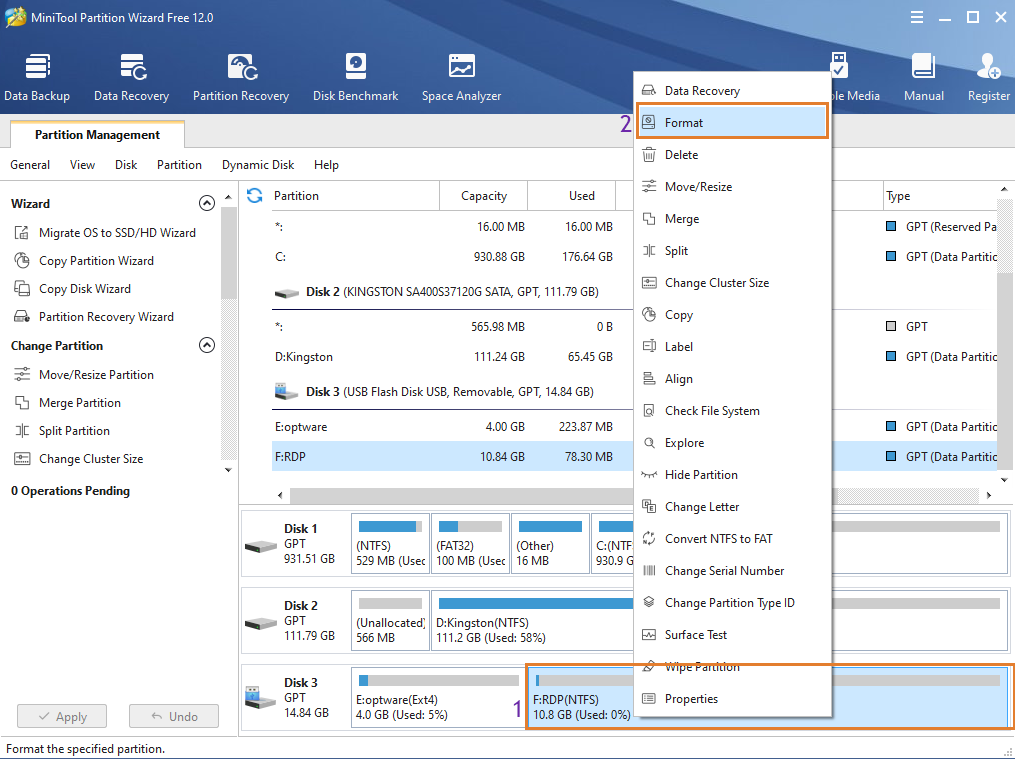Screen dimensions: 1015x759
Task: Switch to the Partition Management tab
Action: click(x=97, y=135)
